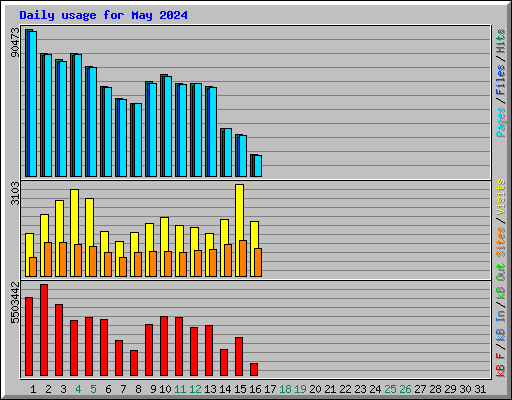Click the 3103 visits axis value
The height and width of the screenshot is (400, 512).
pyautogui.click(x=15, y=194)
